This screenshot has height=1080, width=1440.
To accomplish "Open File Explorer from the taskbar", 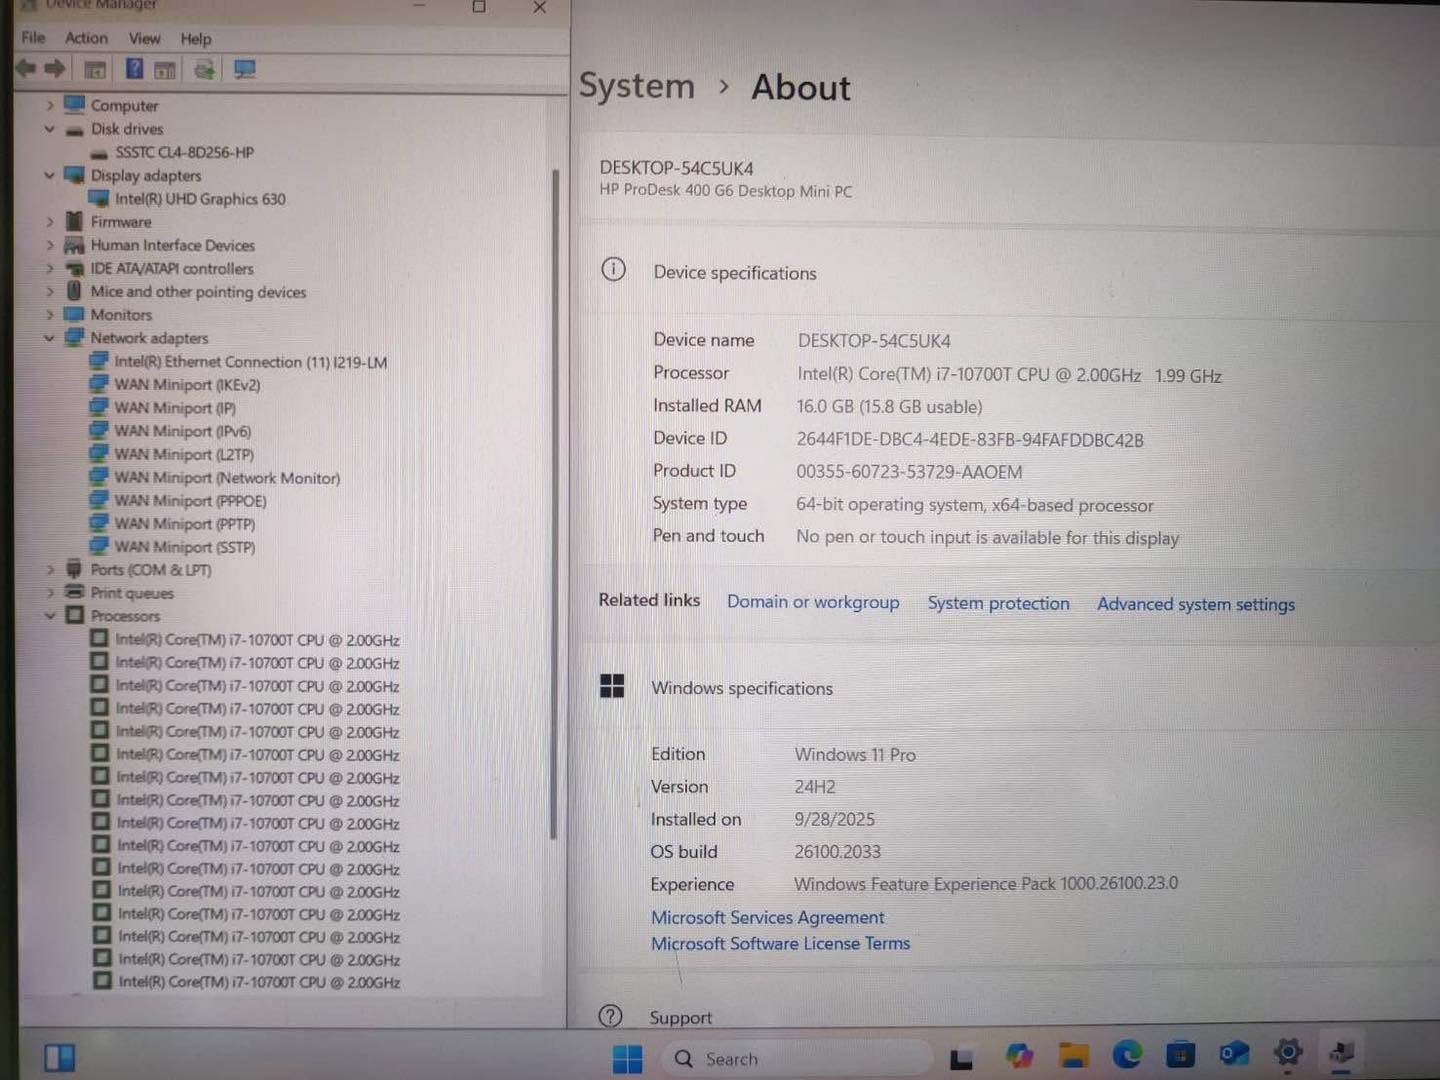I will (1073, 1055).
